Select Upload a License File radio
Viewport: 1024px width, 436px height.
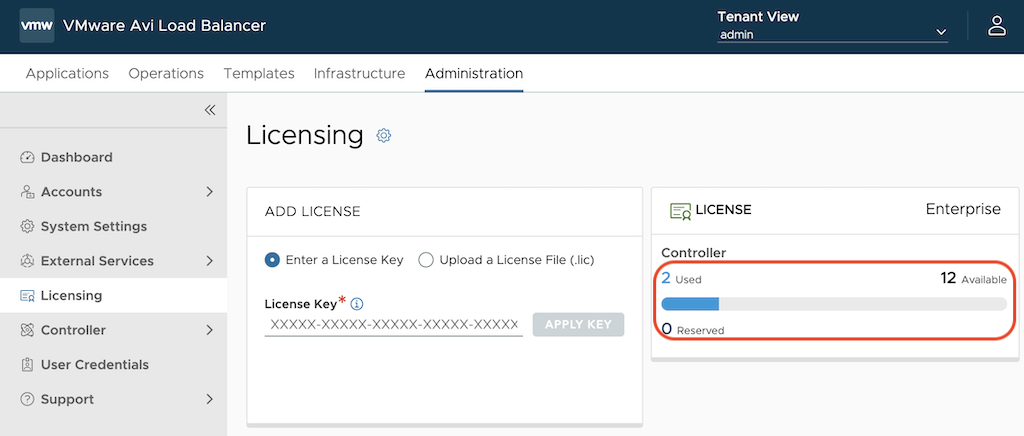(x=426, y=260)
